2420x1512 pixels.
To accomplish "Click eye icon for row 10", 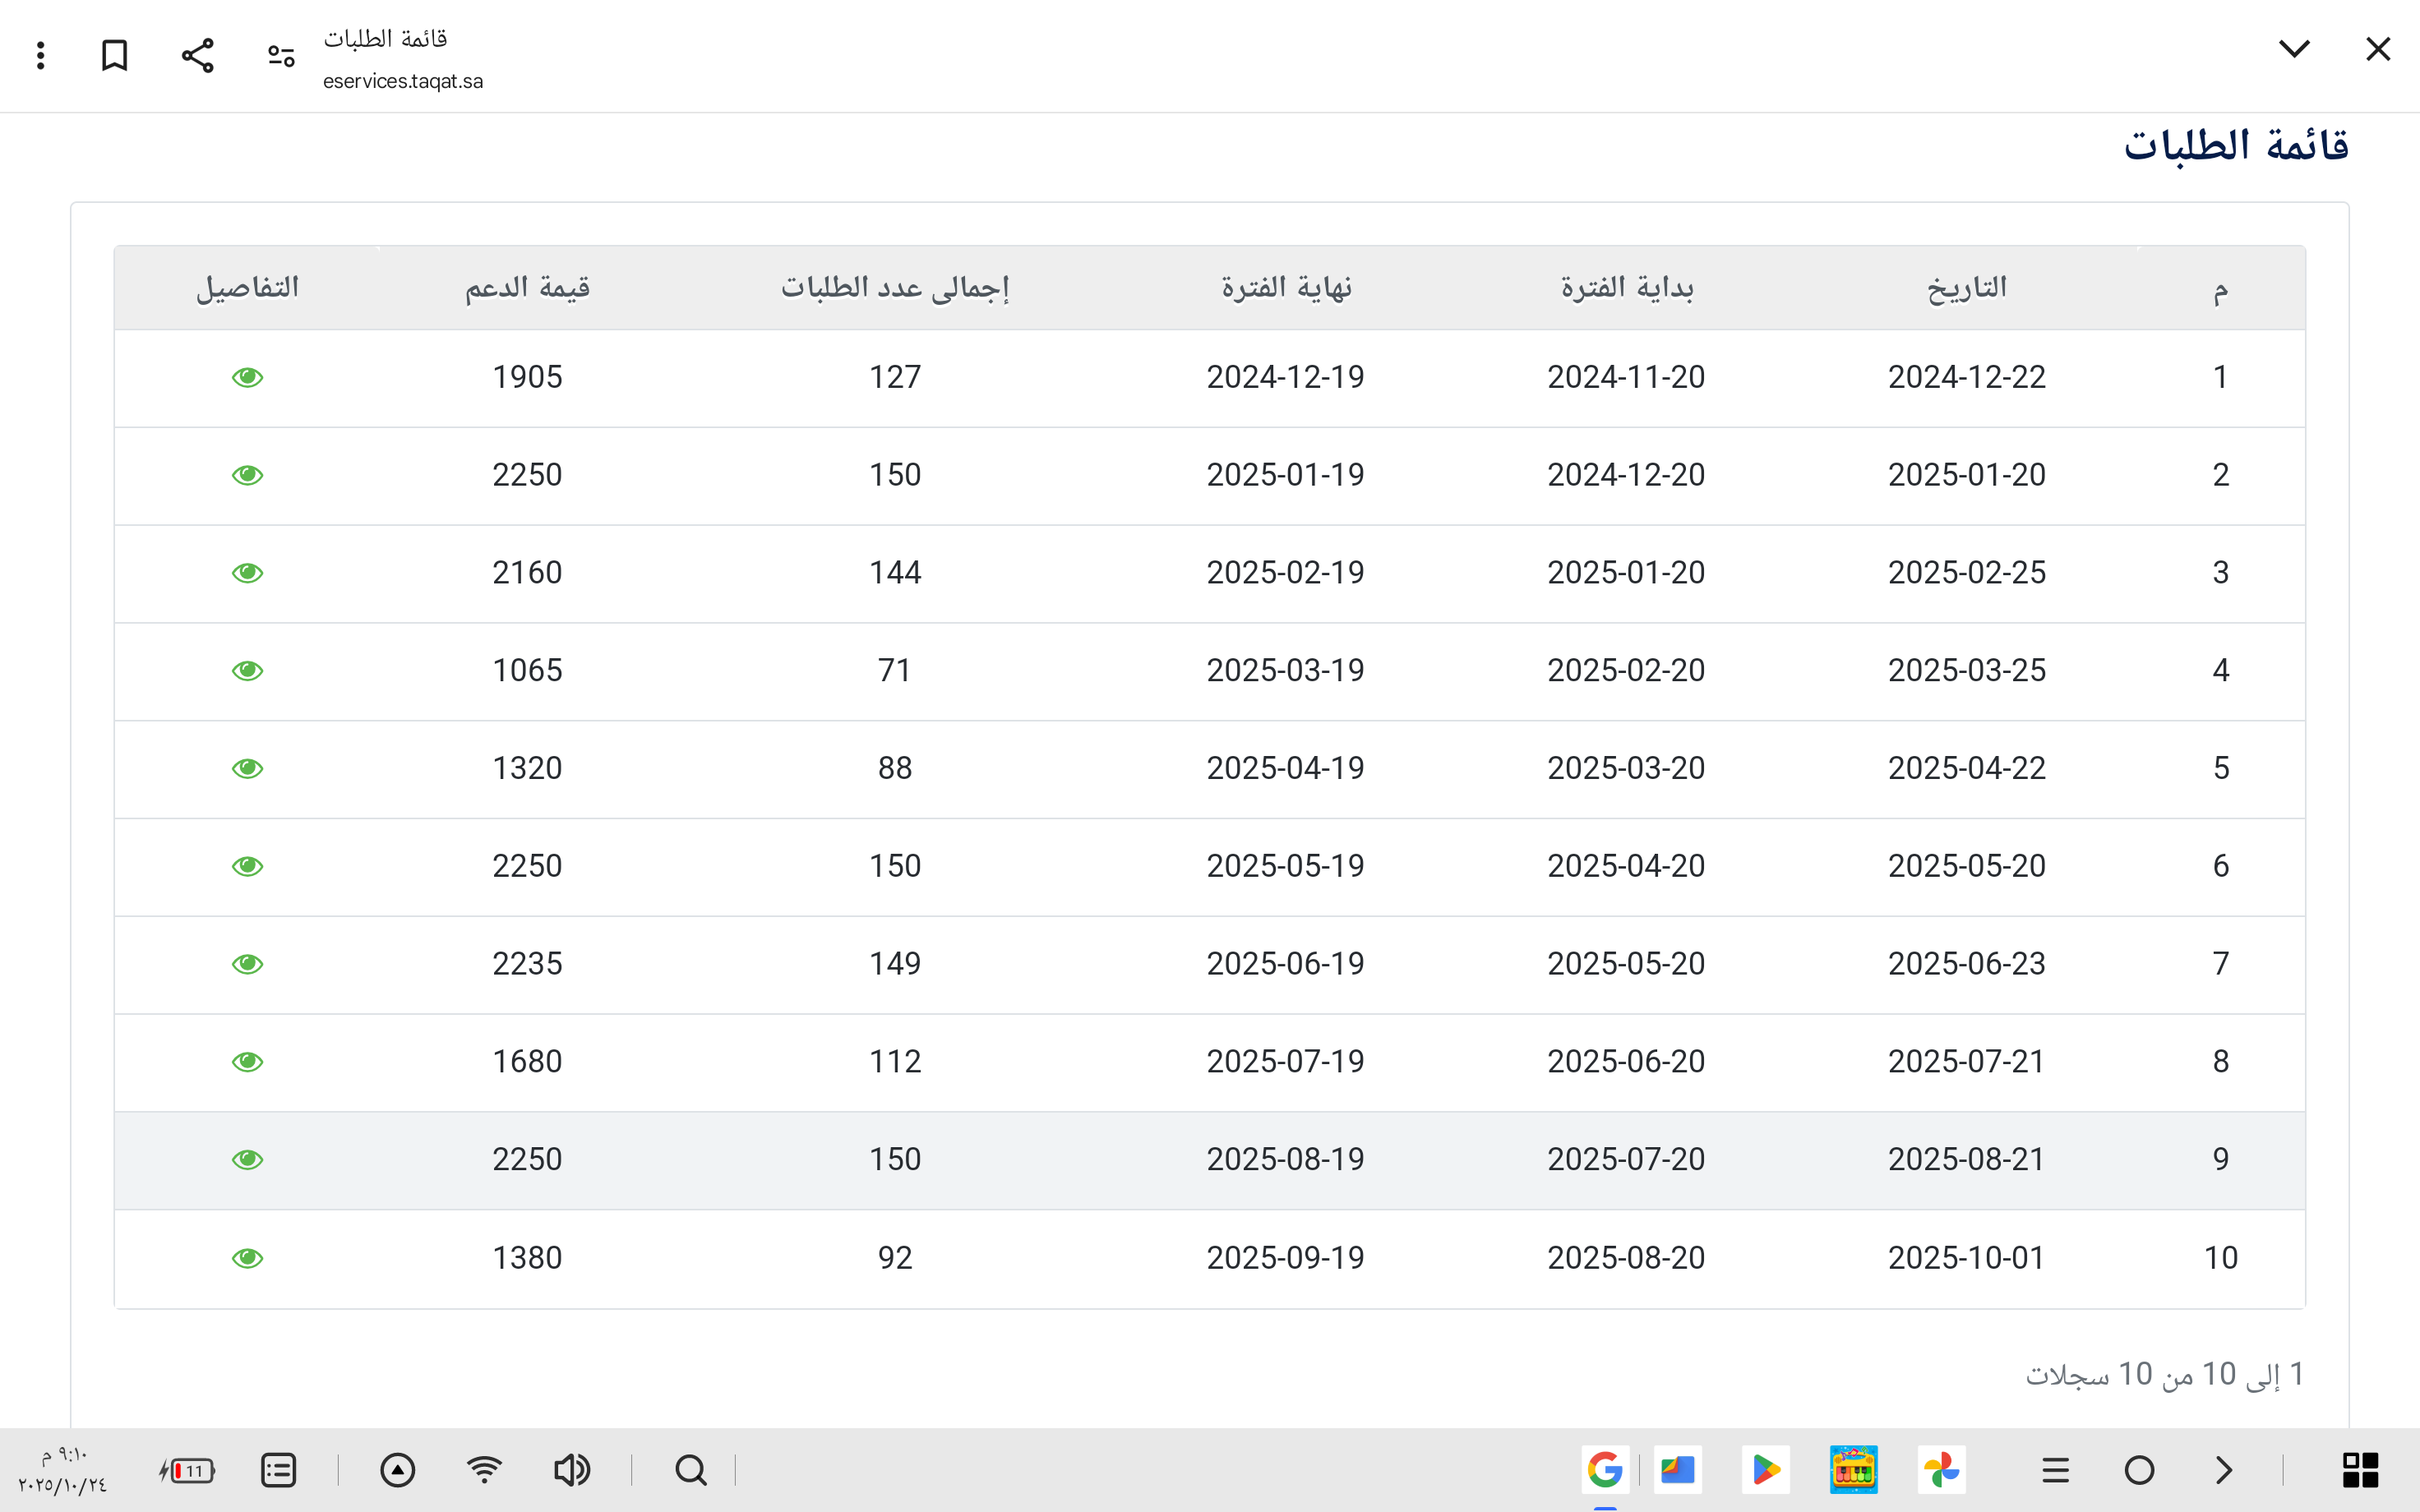I will click(247, 1257).
